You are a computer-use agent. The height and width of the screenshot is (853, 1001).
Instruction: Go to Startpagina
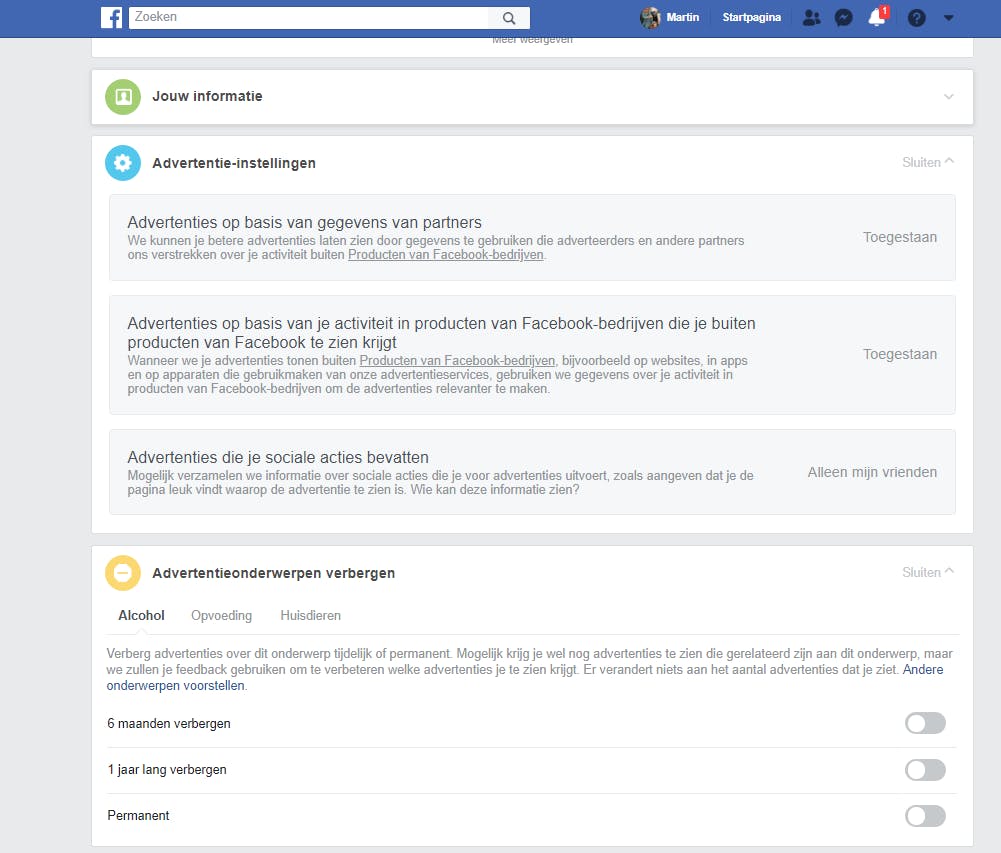coord(751,17)
